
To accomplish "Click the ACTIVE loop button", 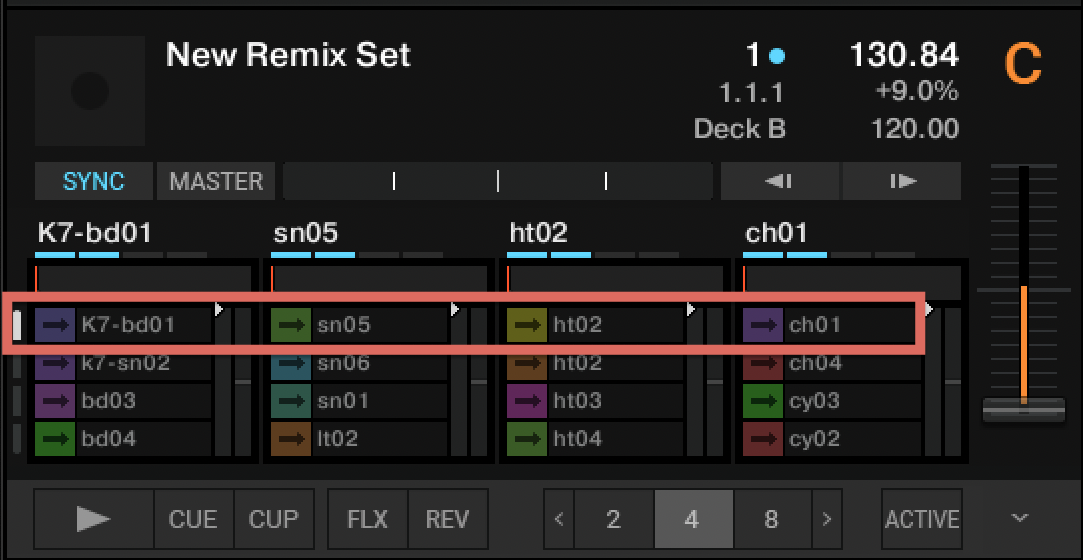I will 921,519.
